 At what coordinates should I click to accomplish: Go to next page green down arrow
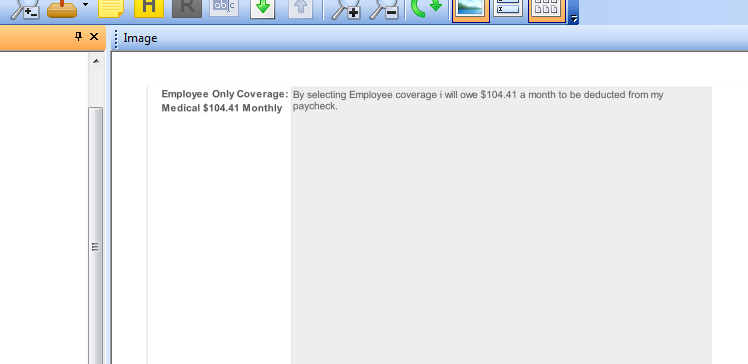pos(263,9)
